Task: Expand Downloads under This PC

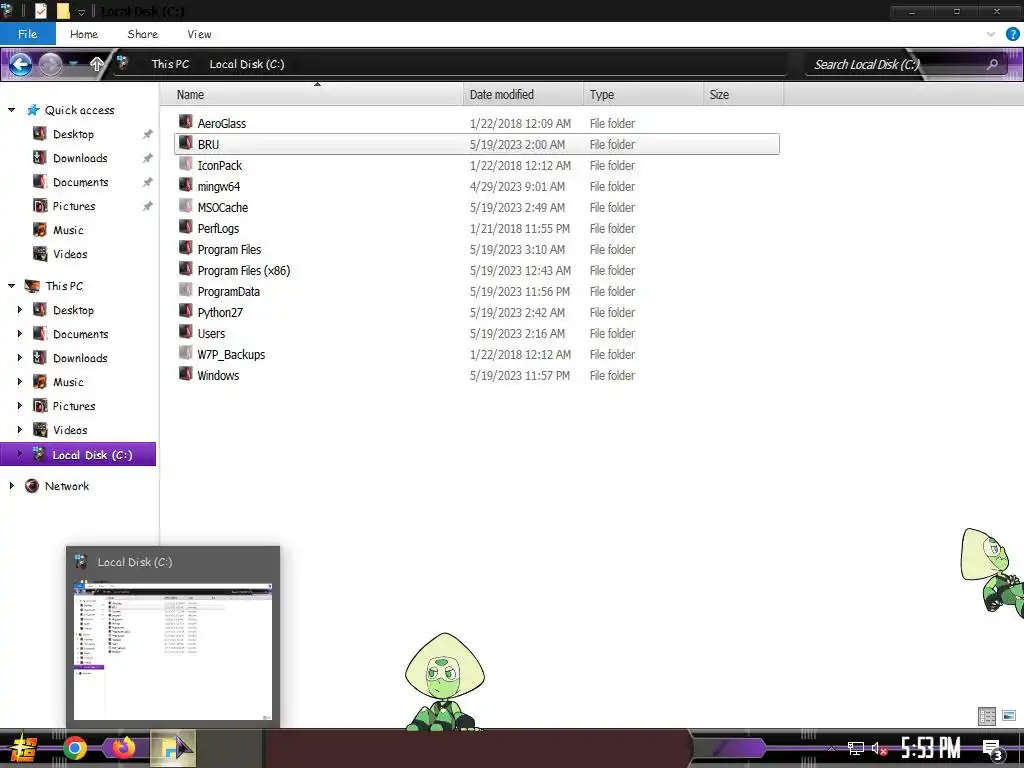Action: point(20,358)
